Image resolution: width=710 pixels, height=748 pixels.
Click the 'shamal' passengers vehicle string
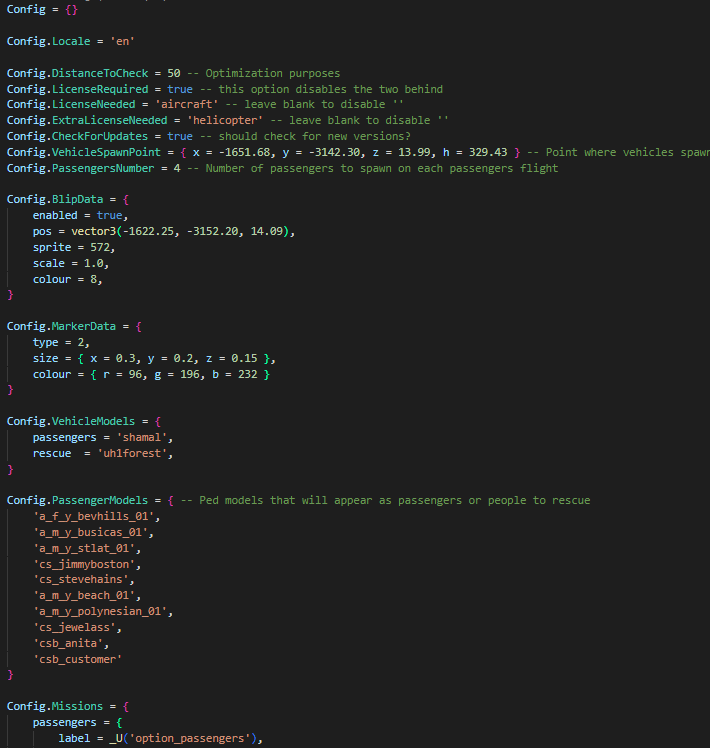click(142, 437)
